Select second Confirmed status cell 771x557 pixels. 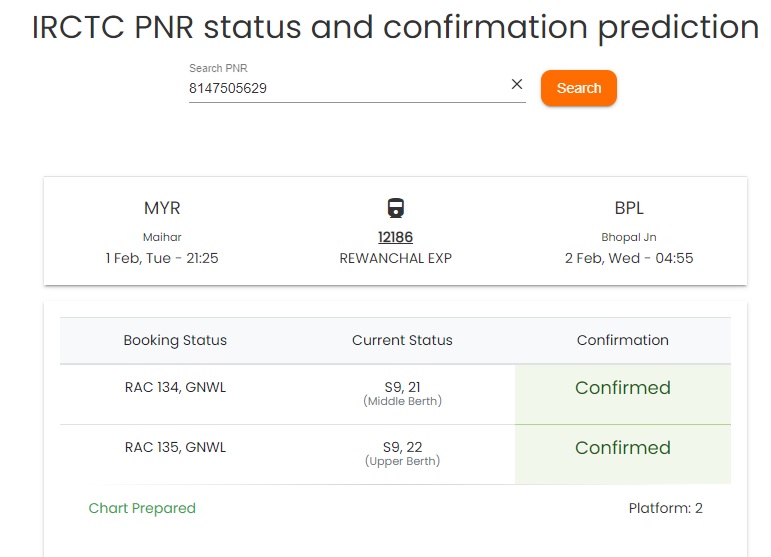point(622,448)
